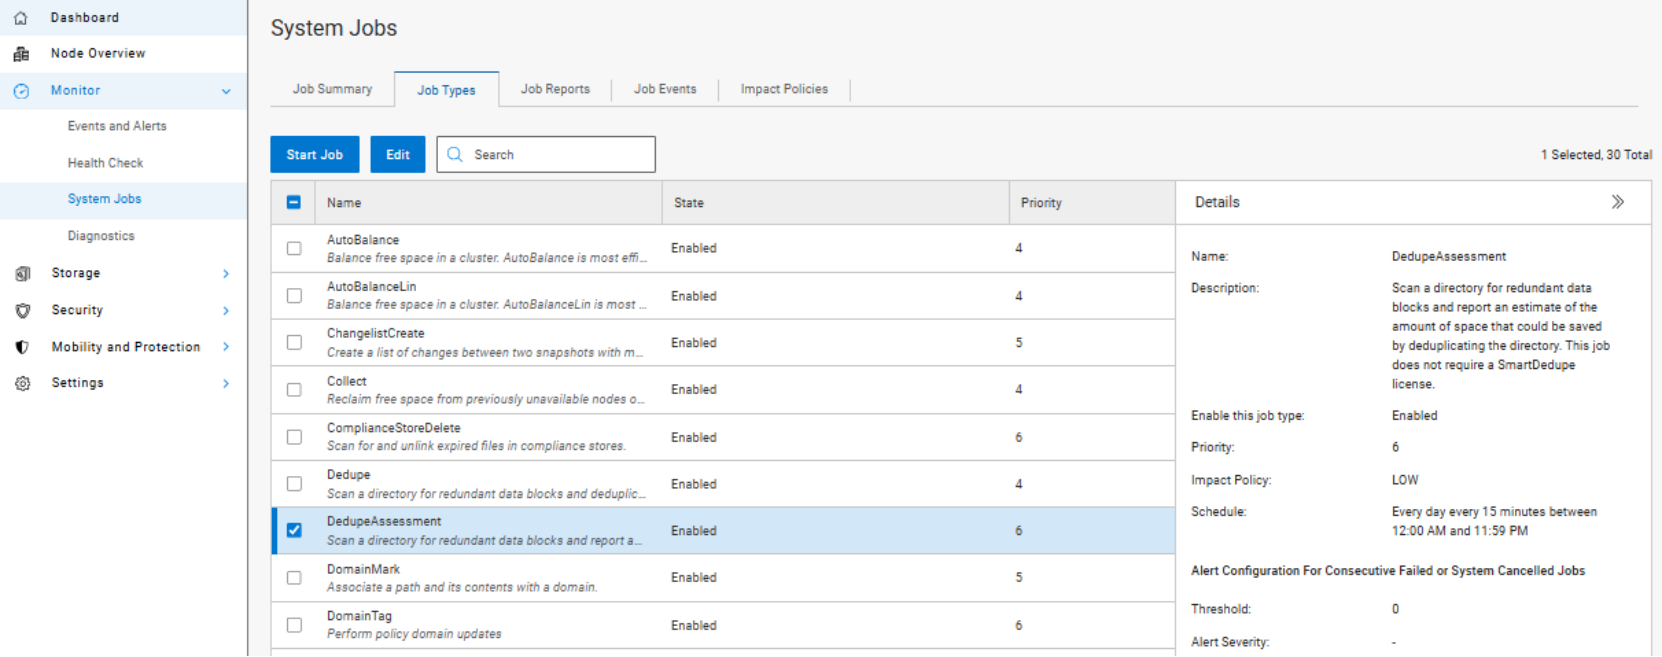Collapse the Monitor menu chevron
The height and width of the screenshot is (657, 1662).
[x=226, y=91]
